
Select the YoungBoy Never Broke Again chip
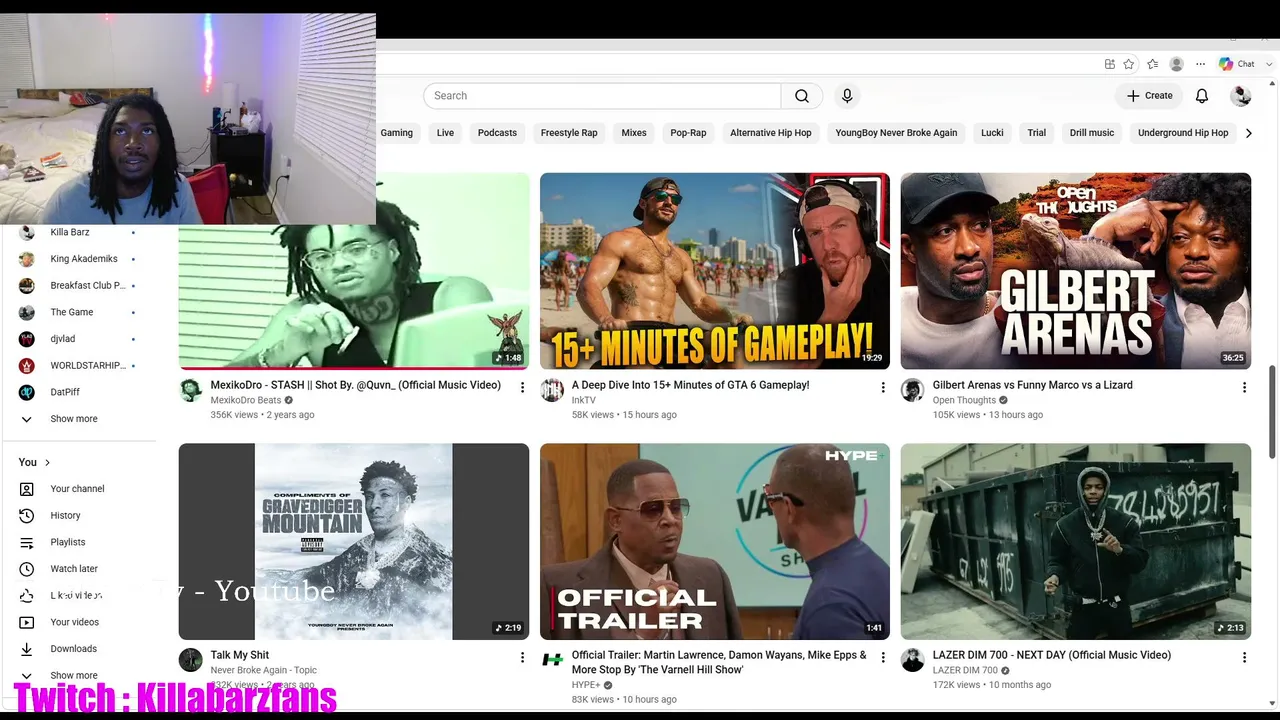point(896,133)
